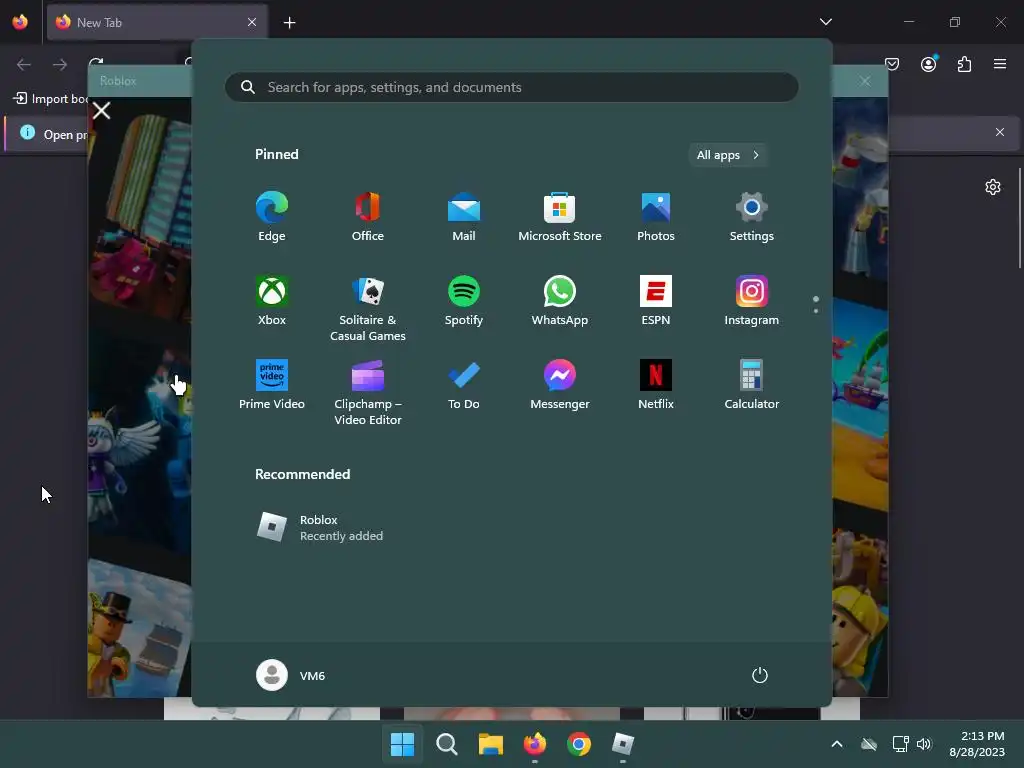Open Messenger

tap(560, 385)
